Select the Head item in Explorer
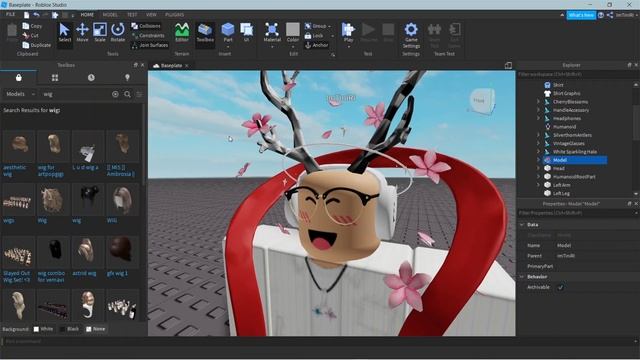Screen dimensions: 640x360 click(x=559, y=168)
